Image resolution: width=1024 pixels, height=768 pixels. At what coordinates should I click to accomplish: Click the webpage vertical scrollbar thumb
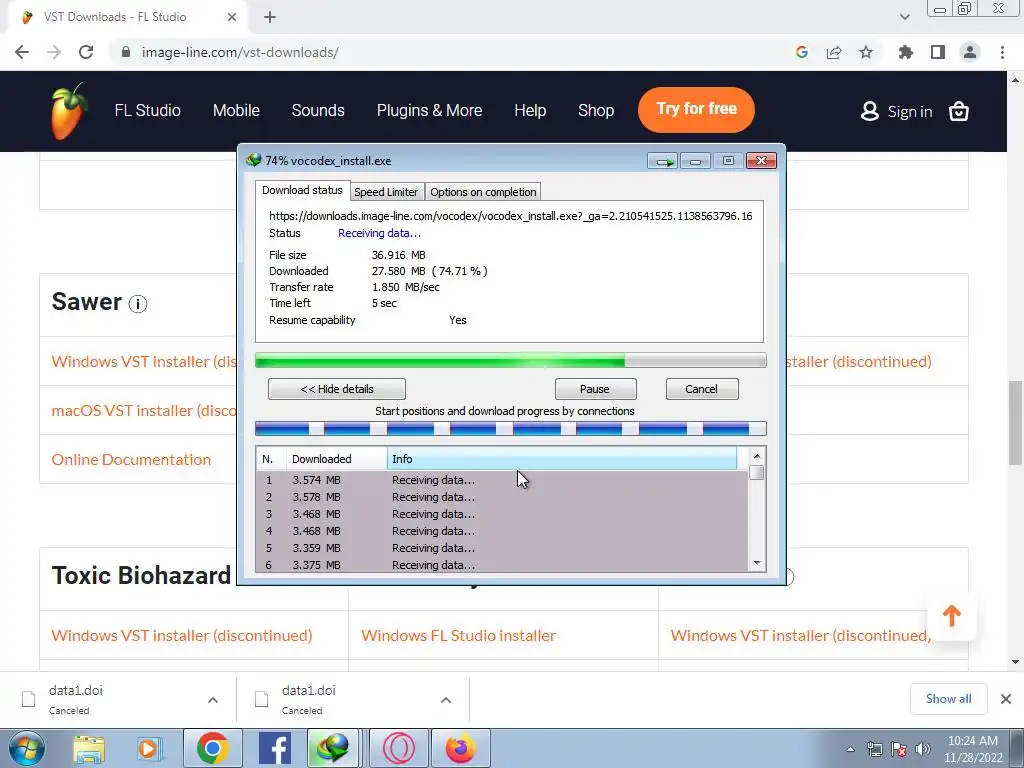click(x=1015, y=423)
